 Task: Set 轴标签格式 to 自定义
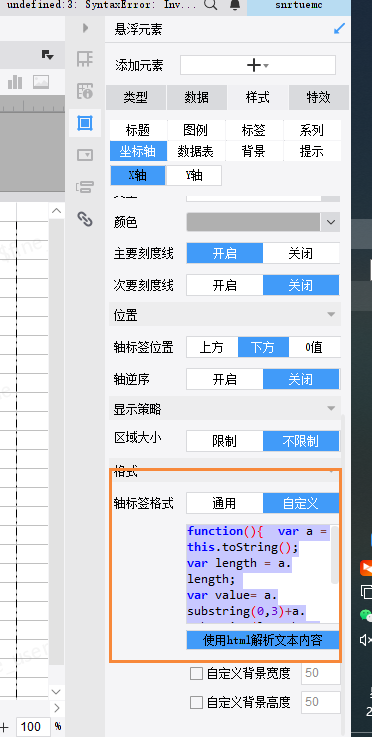301,503
